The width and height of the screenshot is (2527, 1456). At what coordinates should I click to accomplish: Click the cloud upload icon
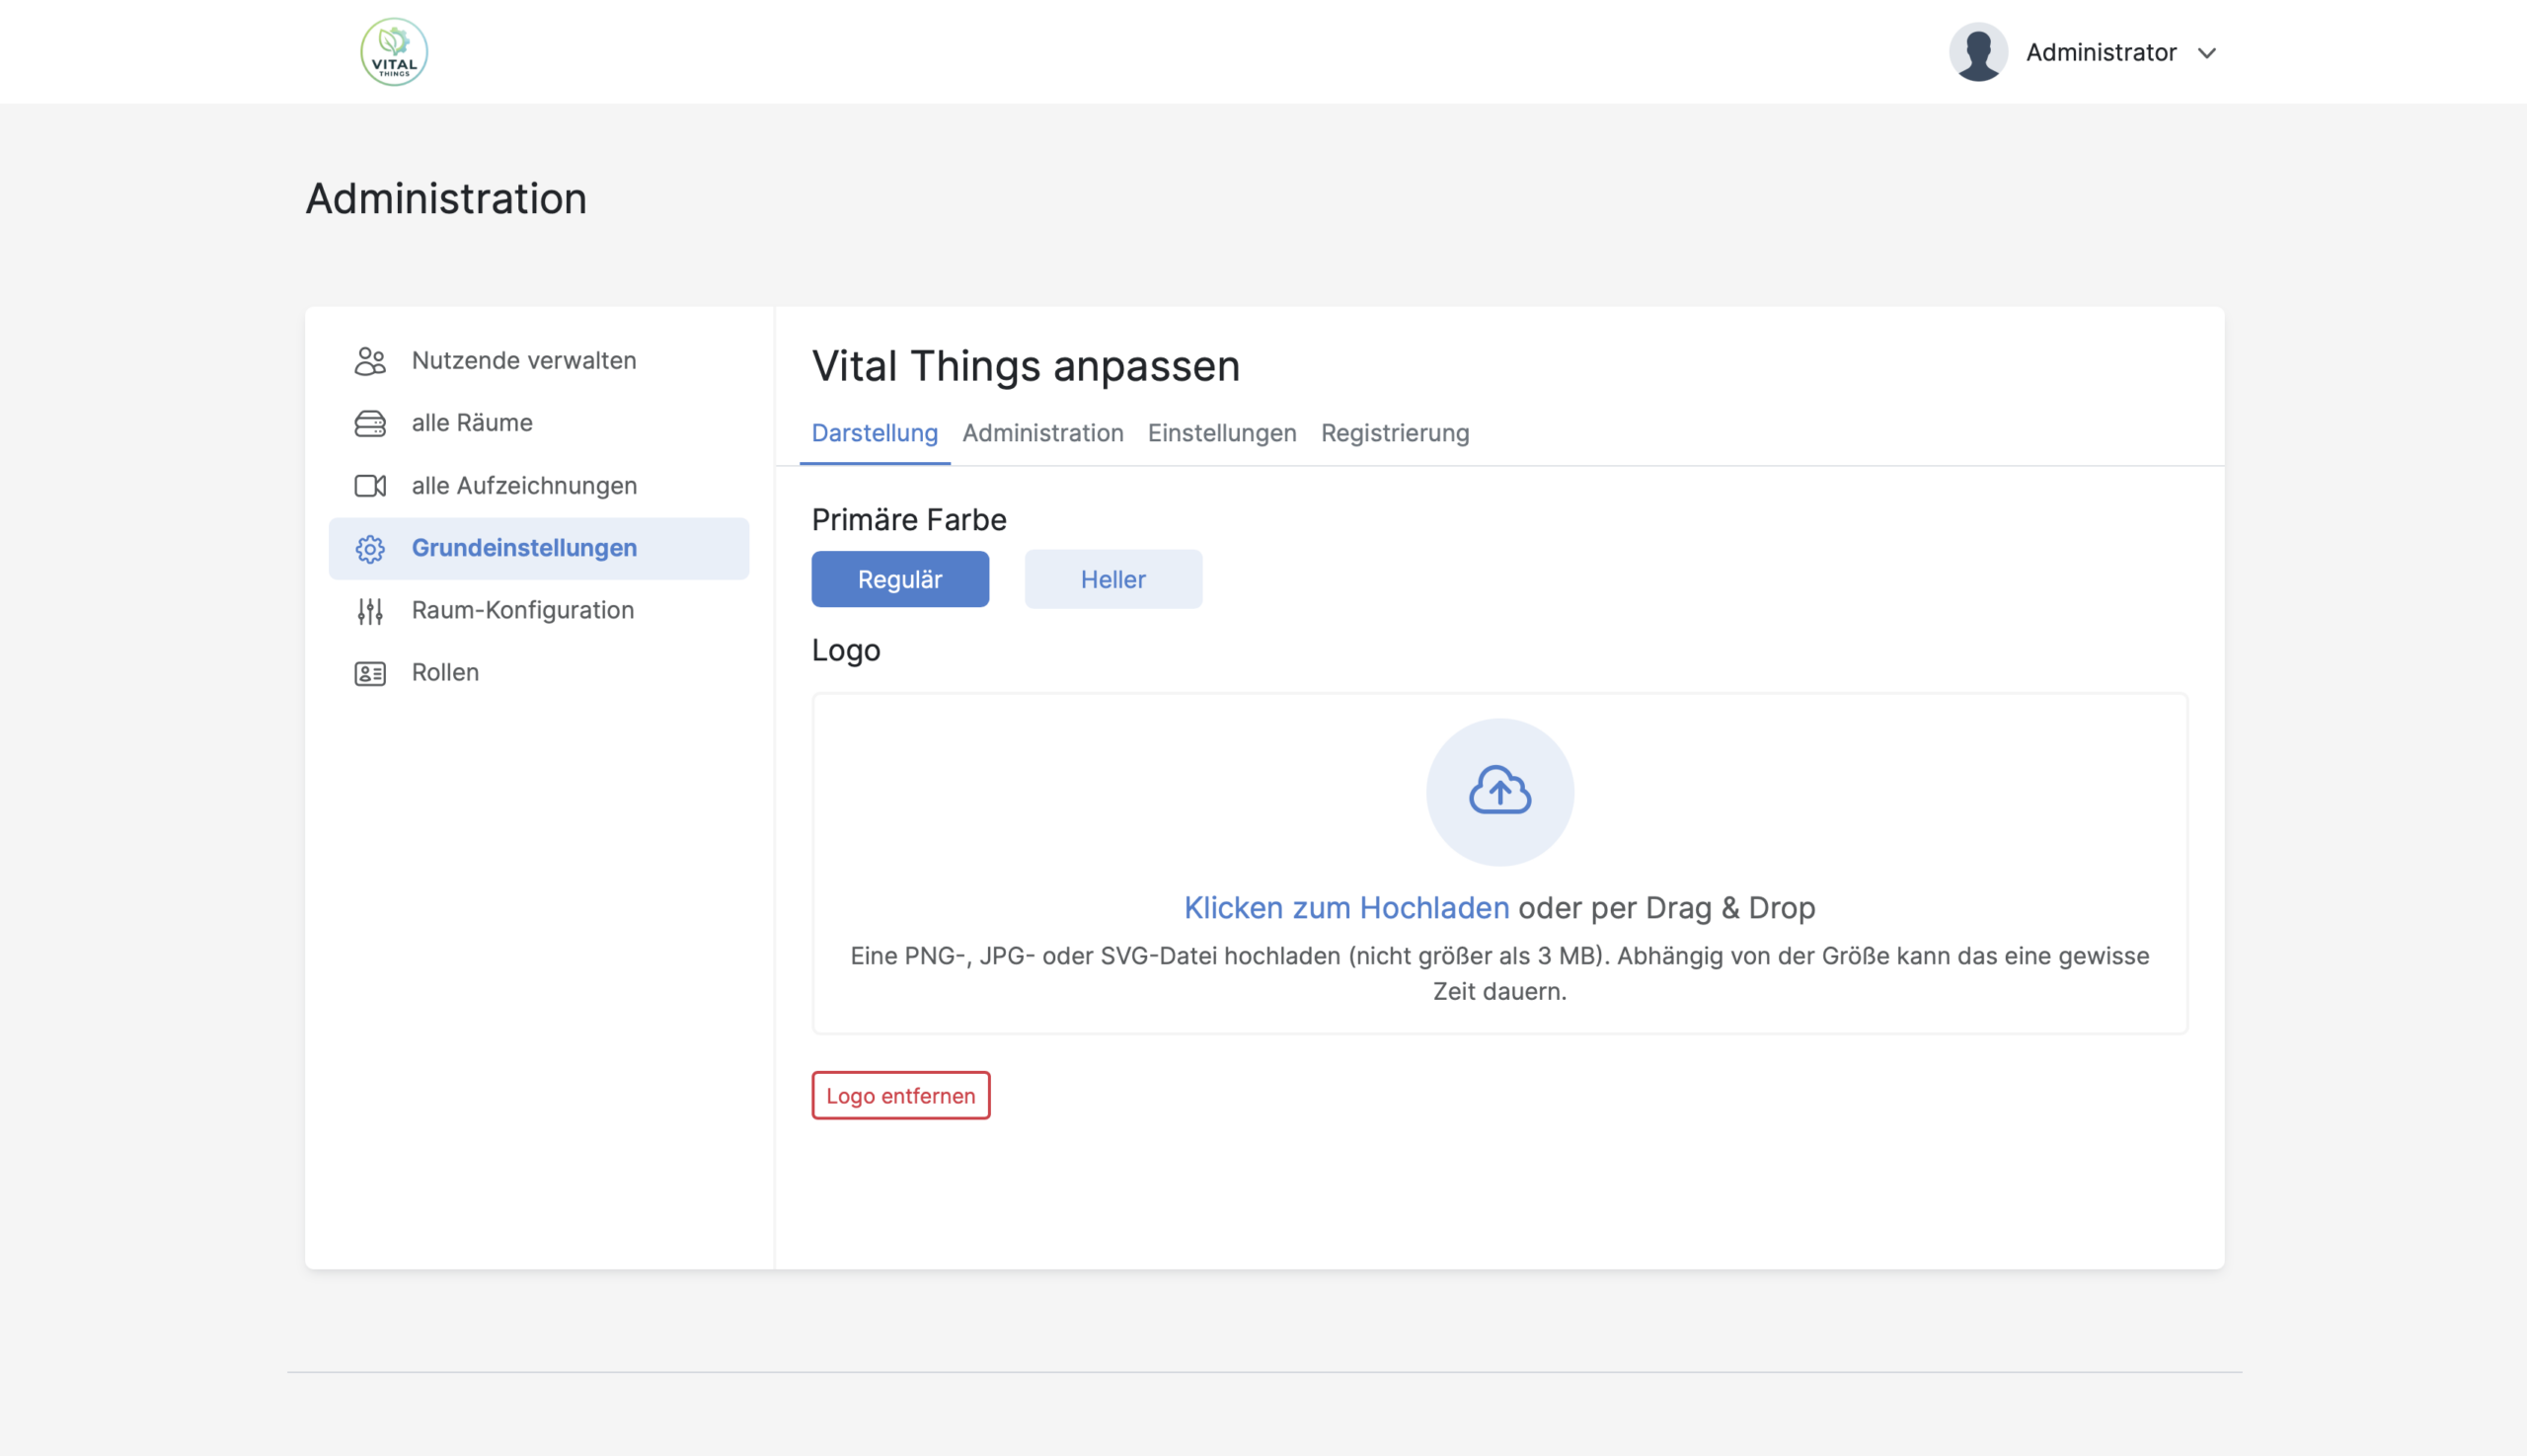pyautogui.click(x=1499, y=791)
